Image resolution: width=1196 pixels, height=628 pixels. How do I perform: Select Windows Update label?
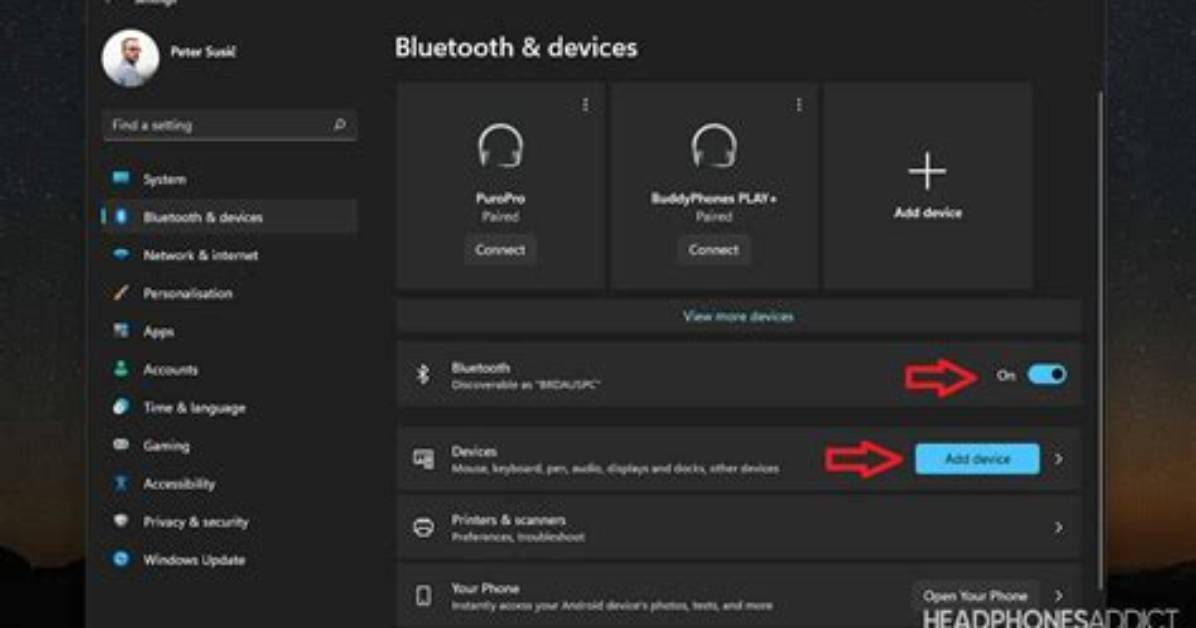pyautogui.click(x=195, y=560)
